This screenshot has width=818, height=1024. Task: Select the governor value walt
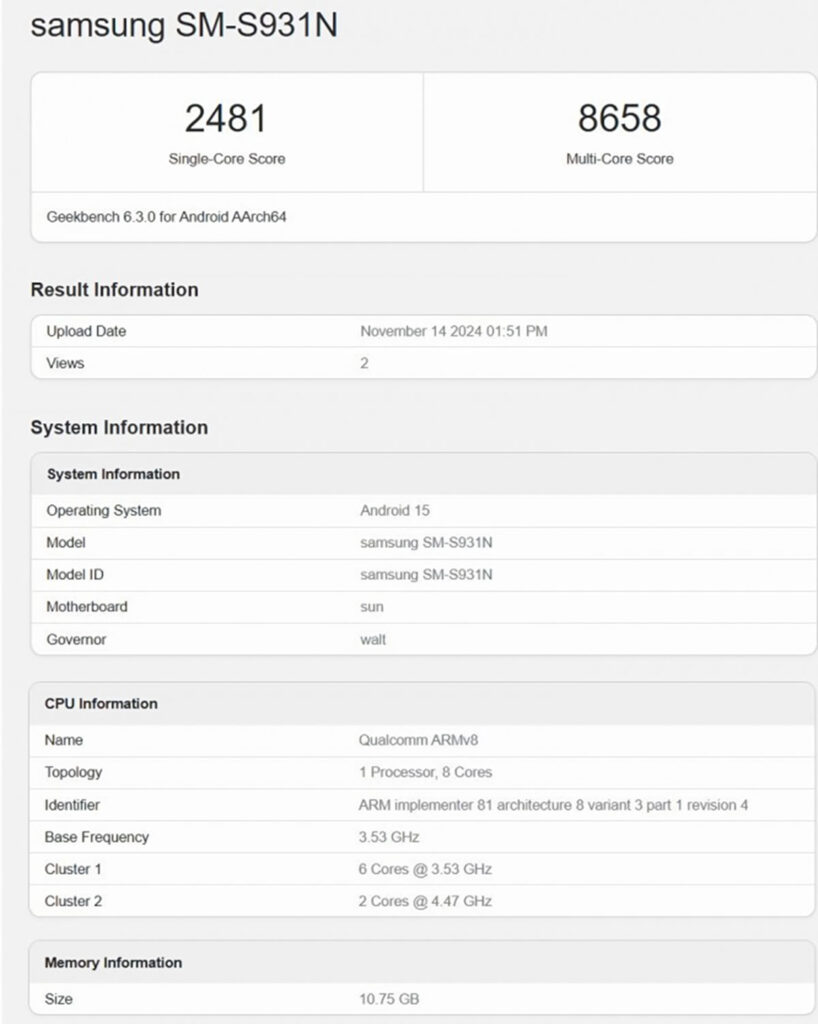pos(373,639)
